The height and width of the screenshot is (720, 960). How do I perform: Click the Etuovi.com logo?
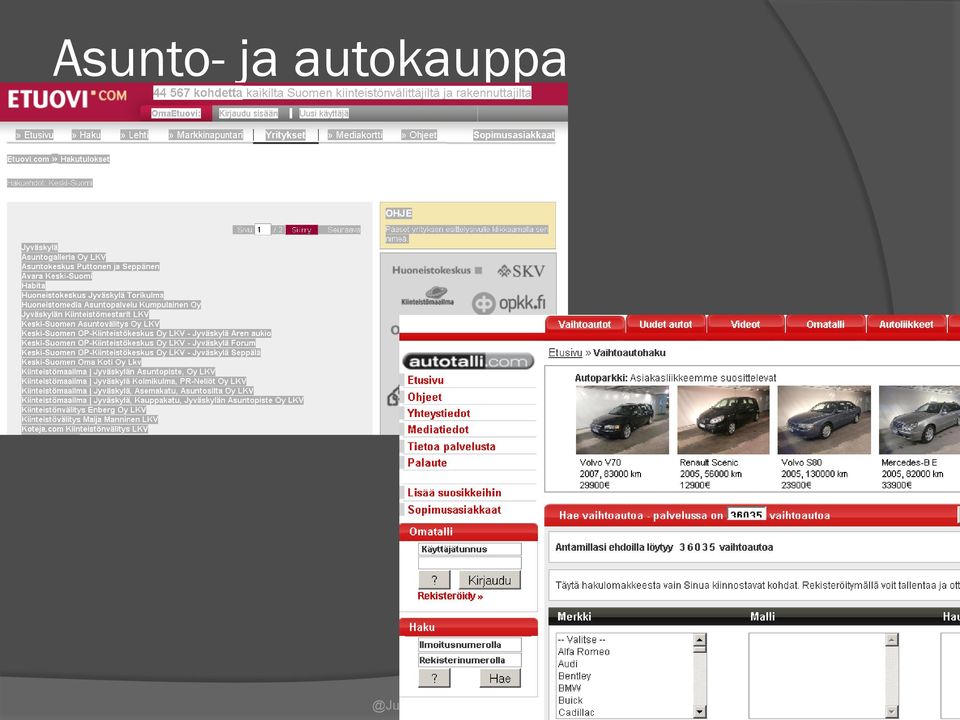coord(67,99)
